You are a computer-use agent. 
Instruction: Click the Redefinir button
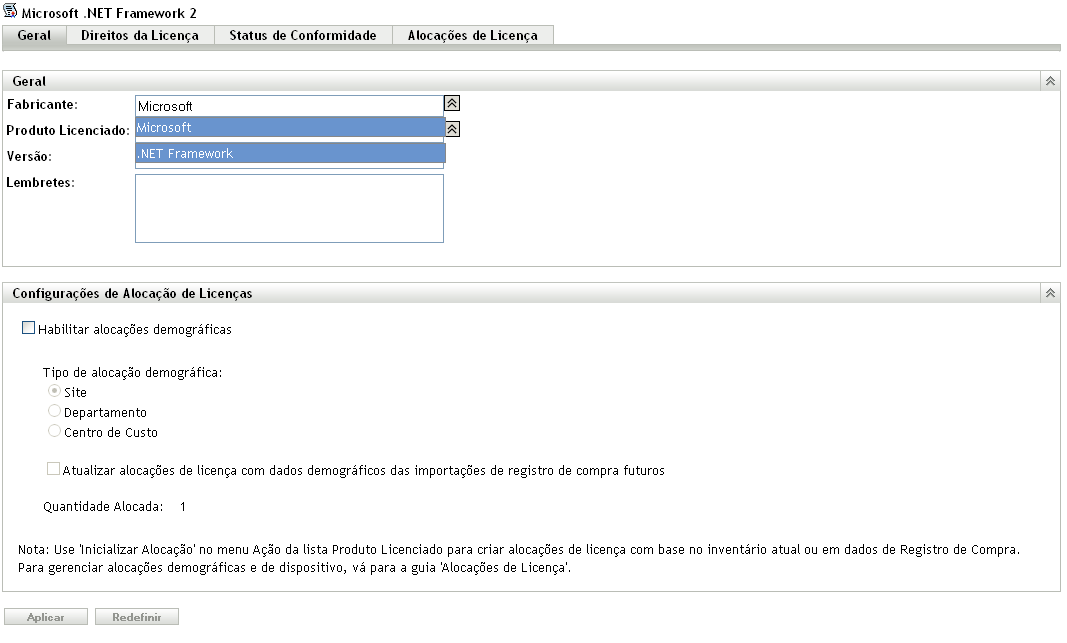(x=137, y=617)
